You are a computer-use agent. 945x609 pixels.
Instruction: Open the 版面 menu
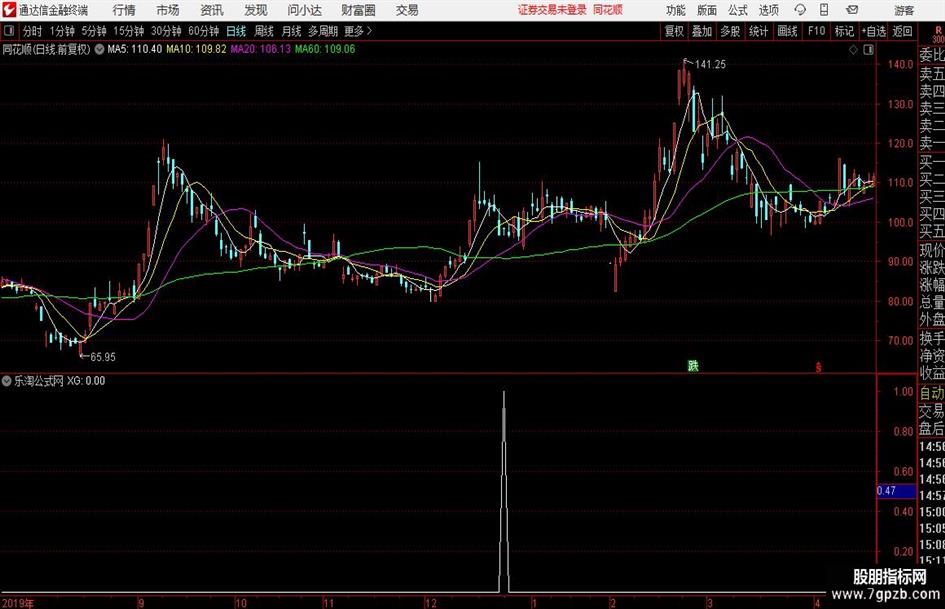click(706, 10)
